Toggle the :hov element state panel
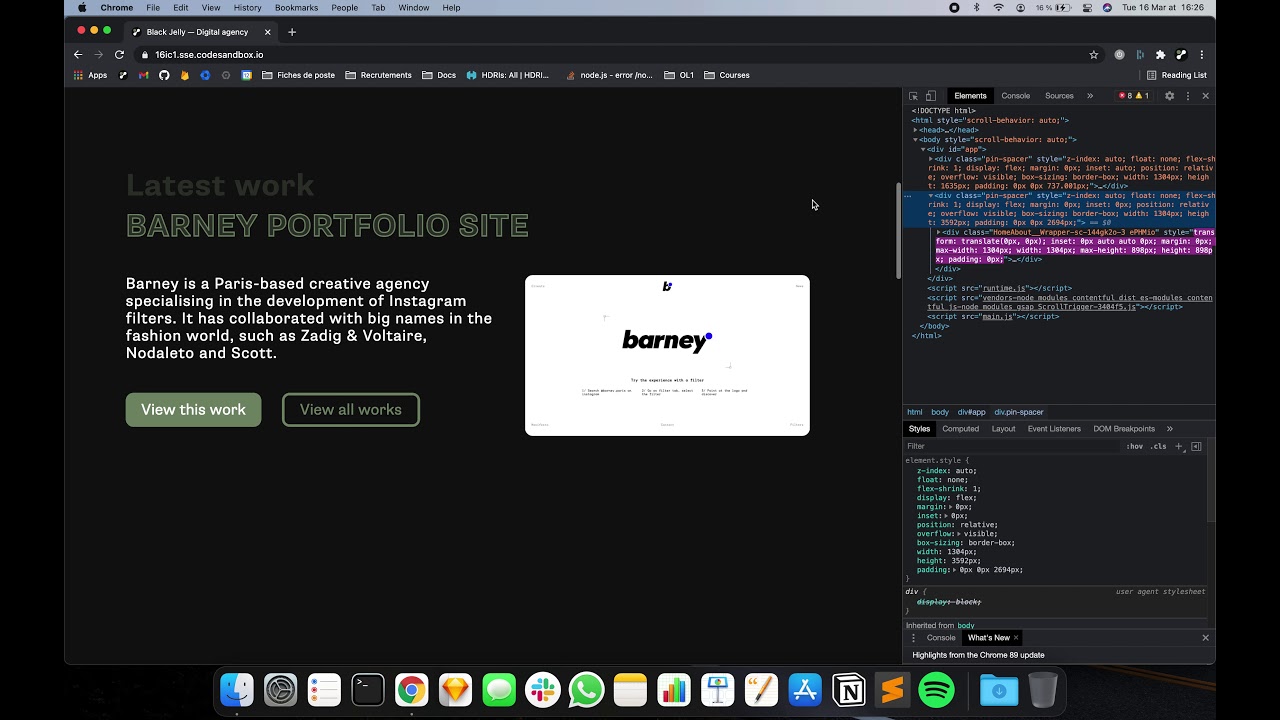1280x720 pixels. pos(1135,446)
